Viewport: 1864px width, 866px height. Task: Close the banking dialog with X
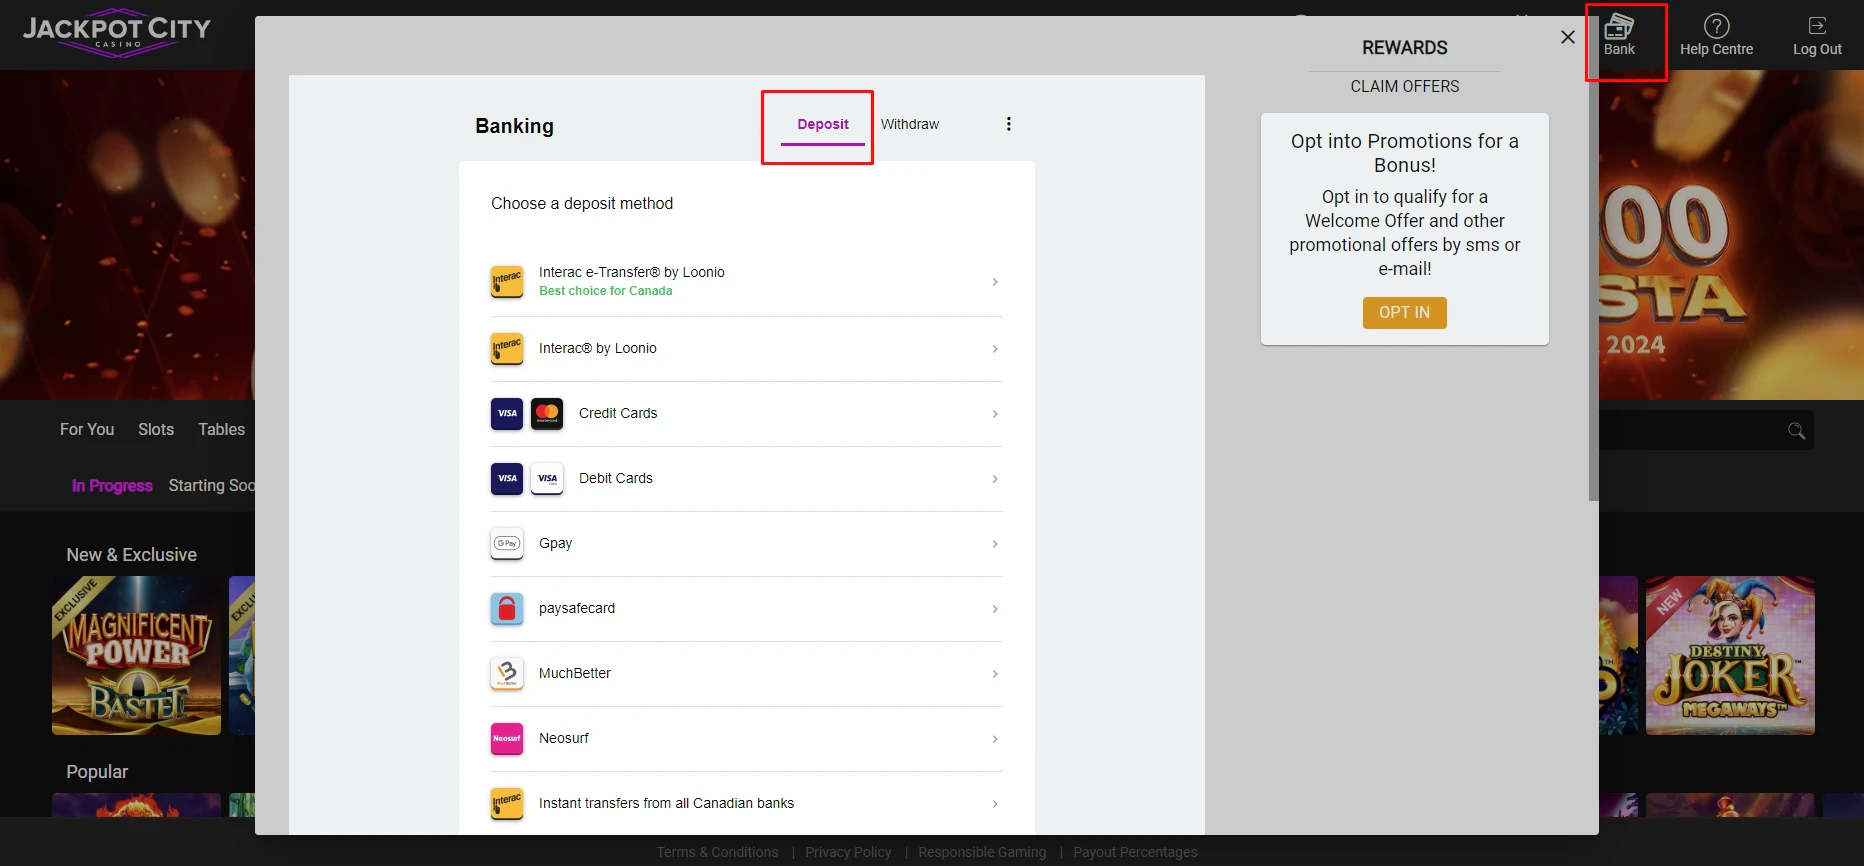(x=1567, y=37)
